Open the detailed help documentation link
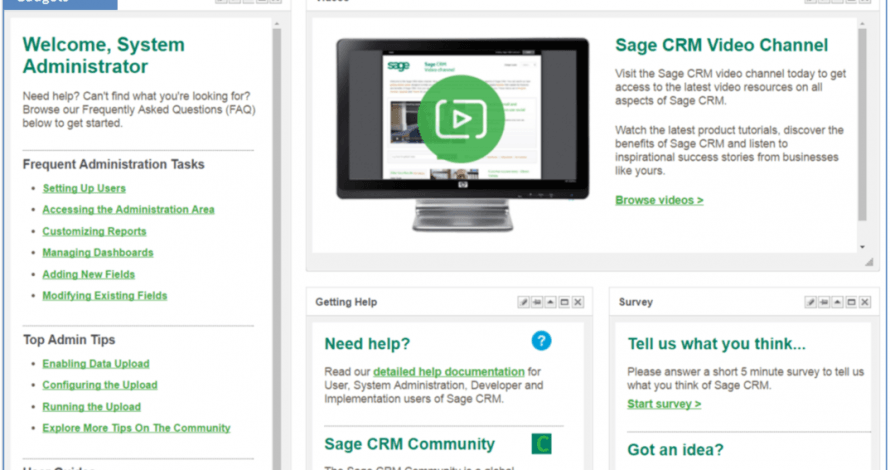The width and height of the screenshot is (890, 470). pyautogui.click(x=448, y=372)
